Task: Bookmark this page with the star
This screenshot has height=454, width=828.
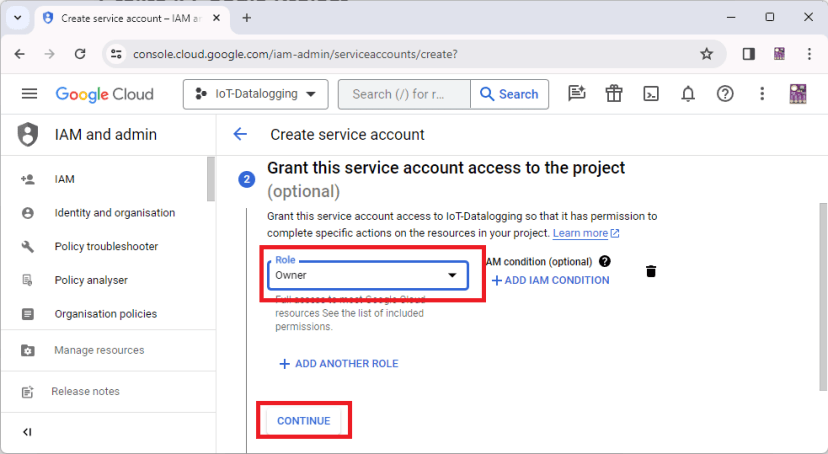Action: pyautogui.click(x=706, y=54)
